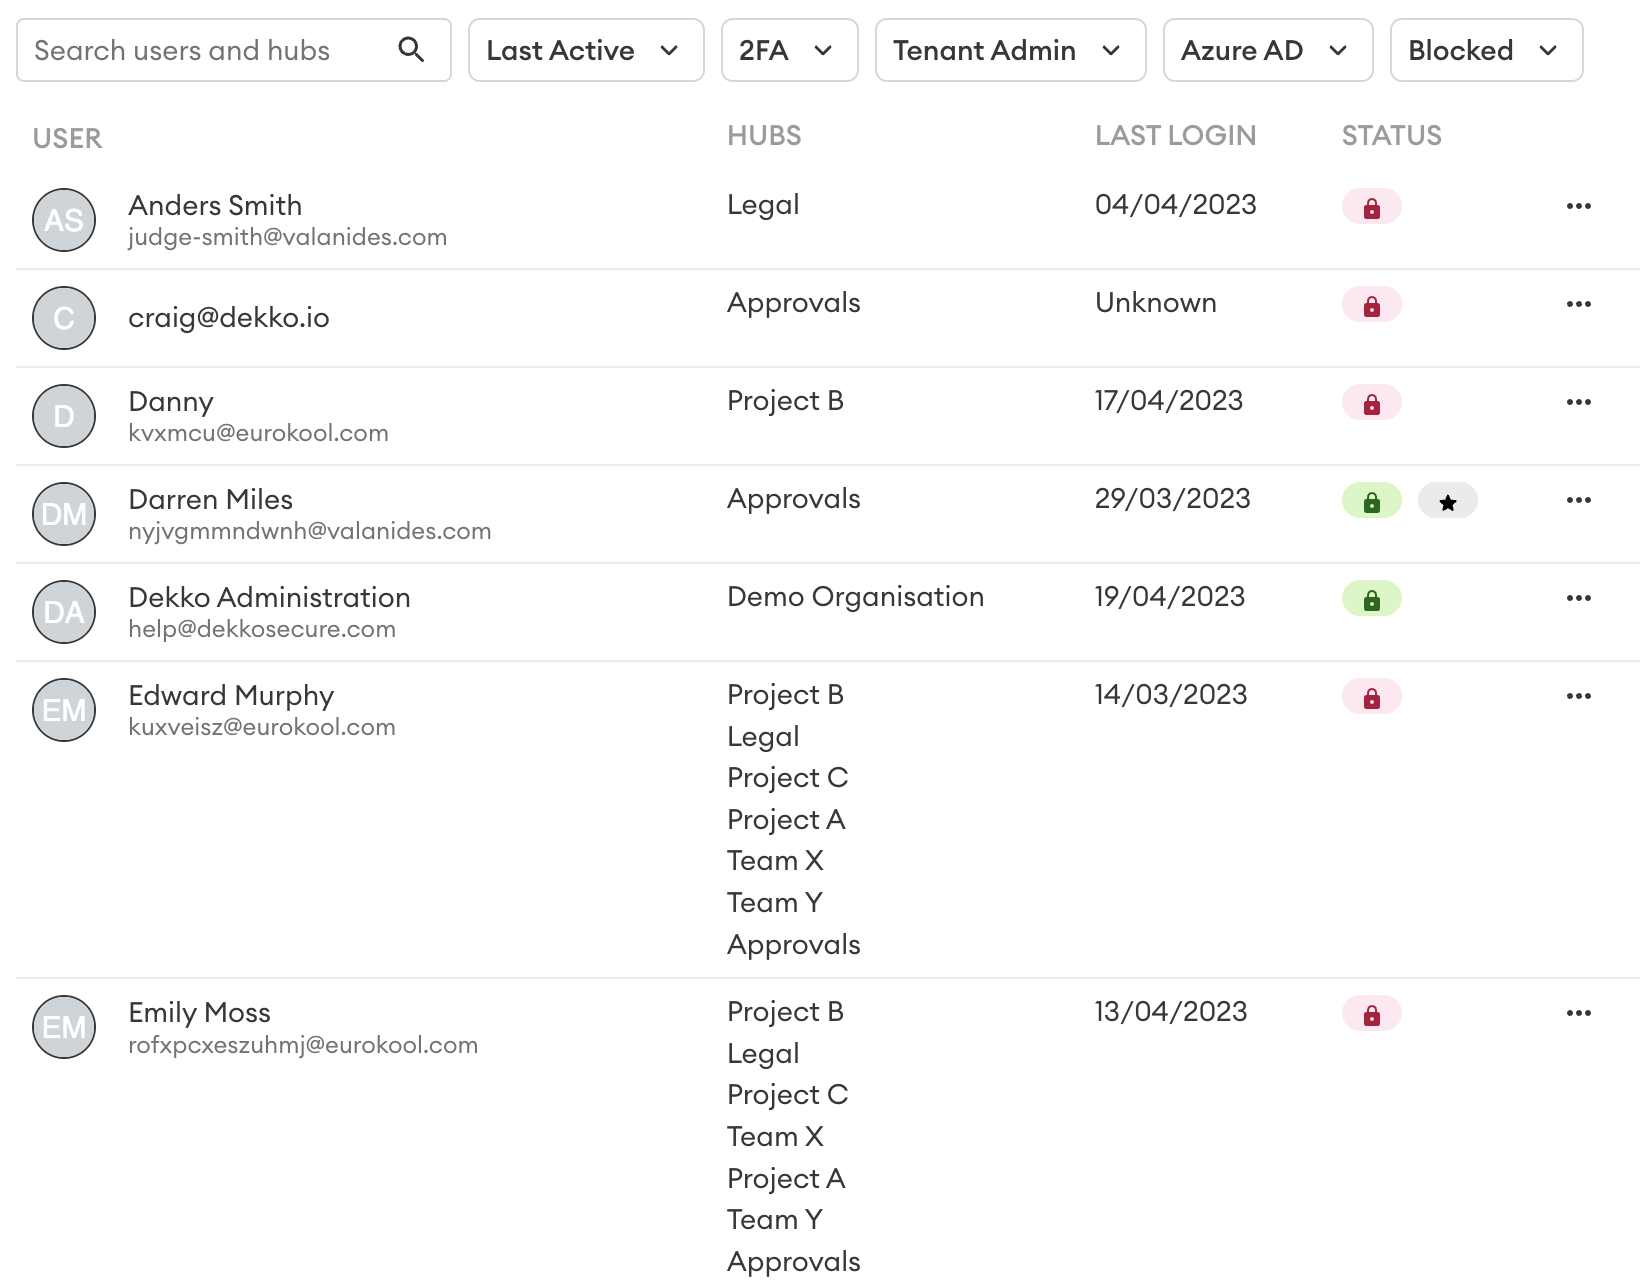The width and height of the screenshot is (1648, 1282).
Task: Sort by the HUBS column header
Action: click(x=764, y=135)
